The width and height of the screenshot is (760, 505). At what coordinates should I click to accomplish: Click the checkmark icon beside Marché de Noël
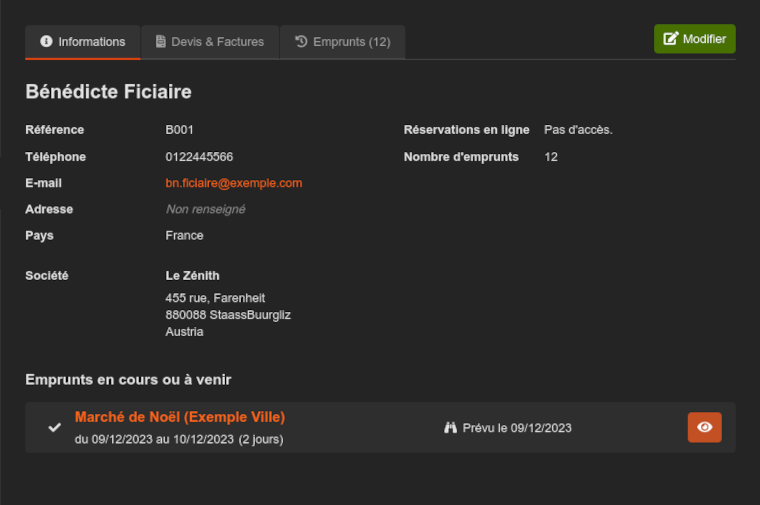[55, 428]
